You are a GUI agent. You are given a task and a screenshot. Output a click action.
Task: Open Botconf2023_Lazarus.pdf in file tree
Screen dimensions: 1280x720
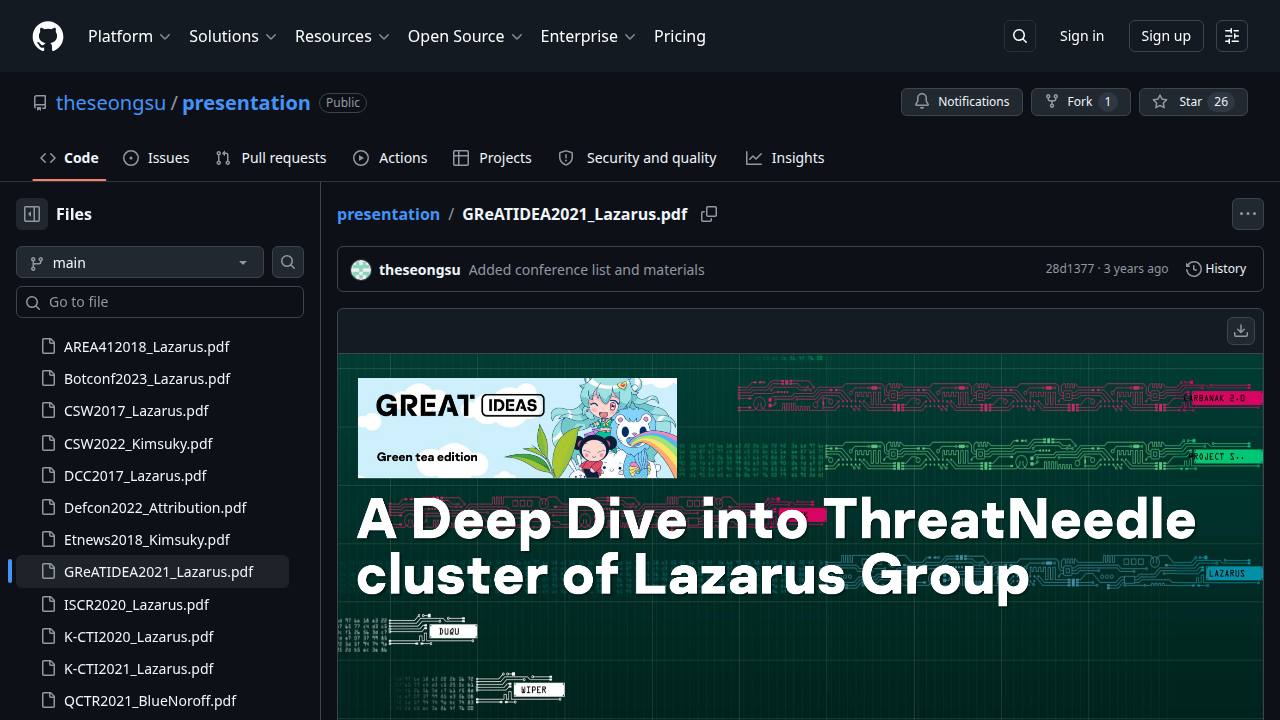[x=147, y=378]
